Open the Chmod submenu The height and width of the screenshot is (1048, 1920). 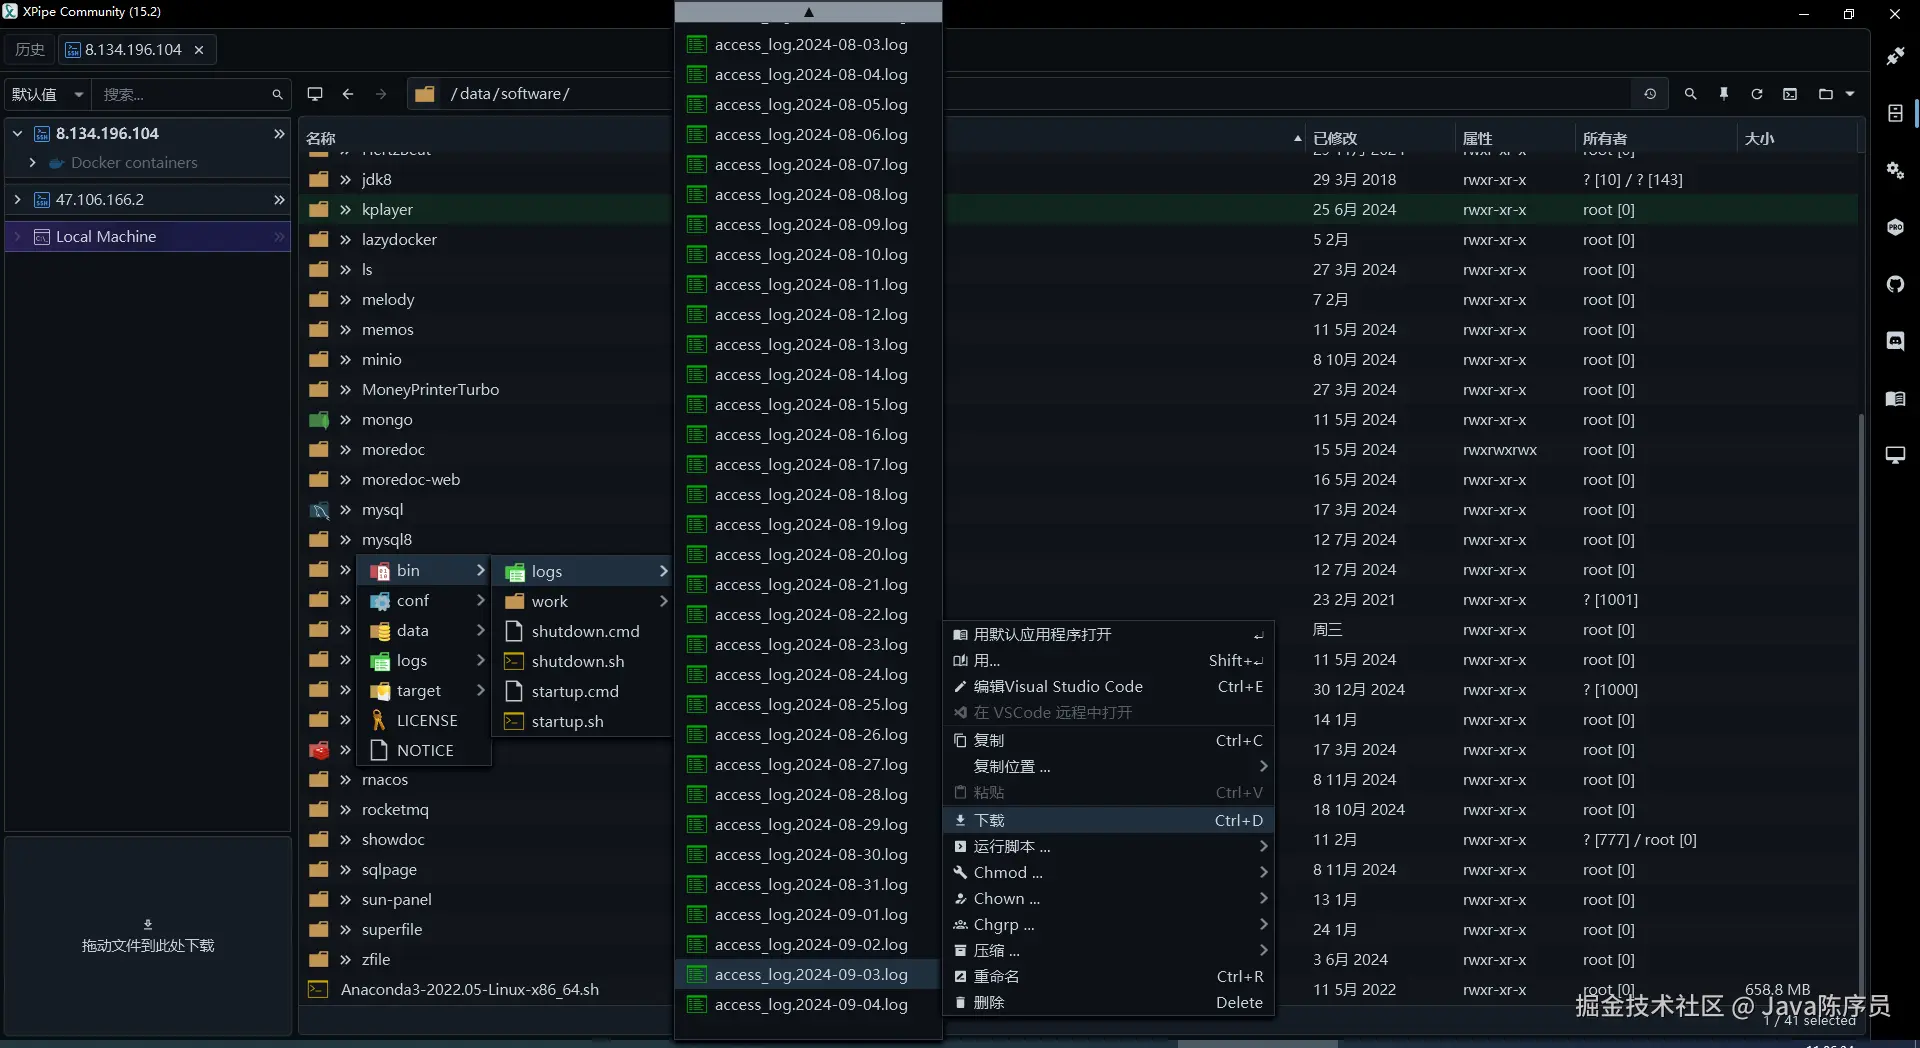click(x=1108, y=873)
